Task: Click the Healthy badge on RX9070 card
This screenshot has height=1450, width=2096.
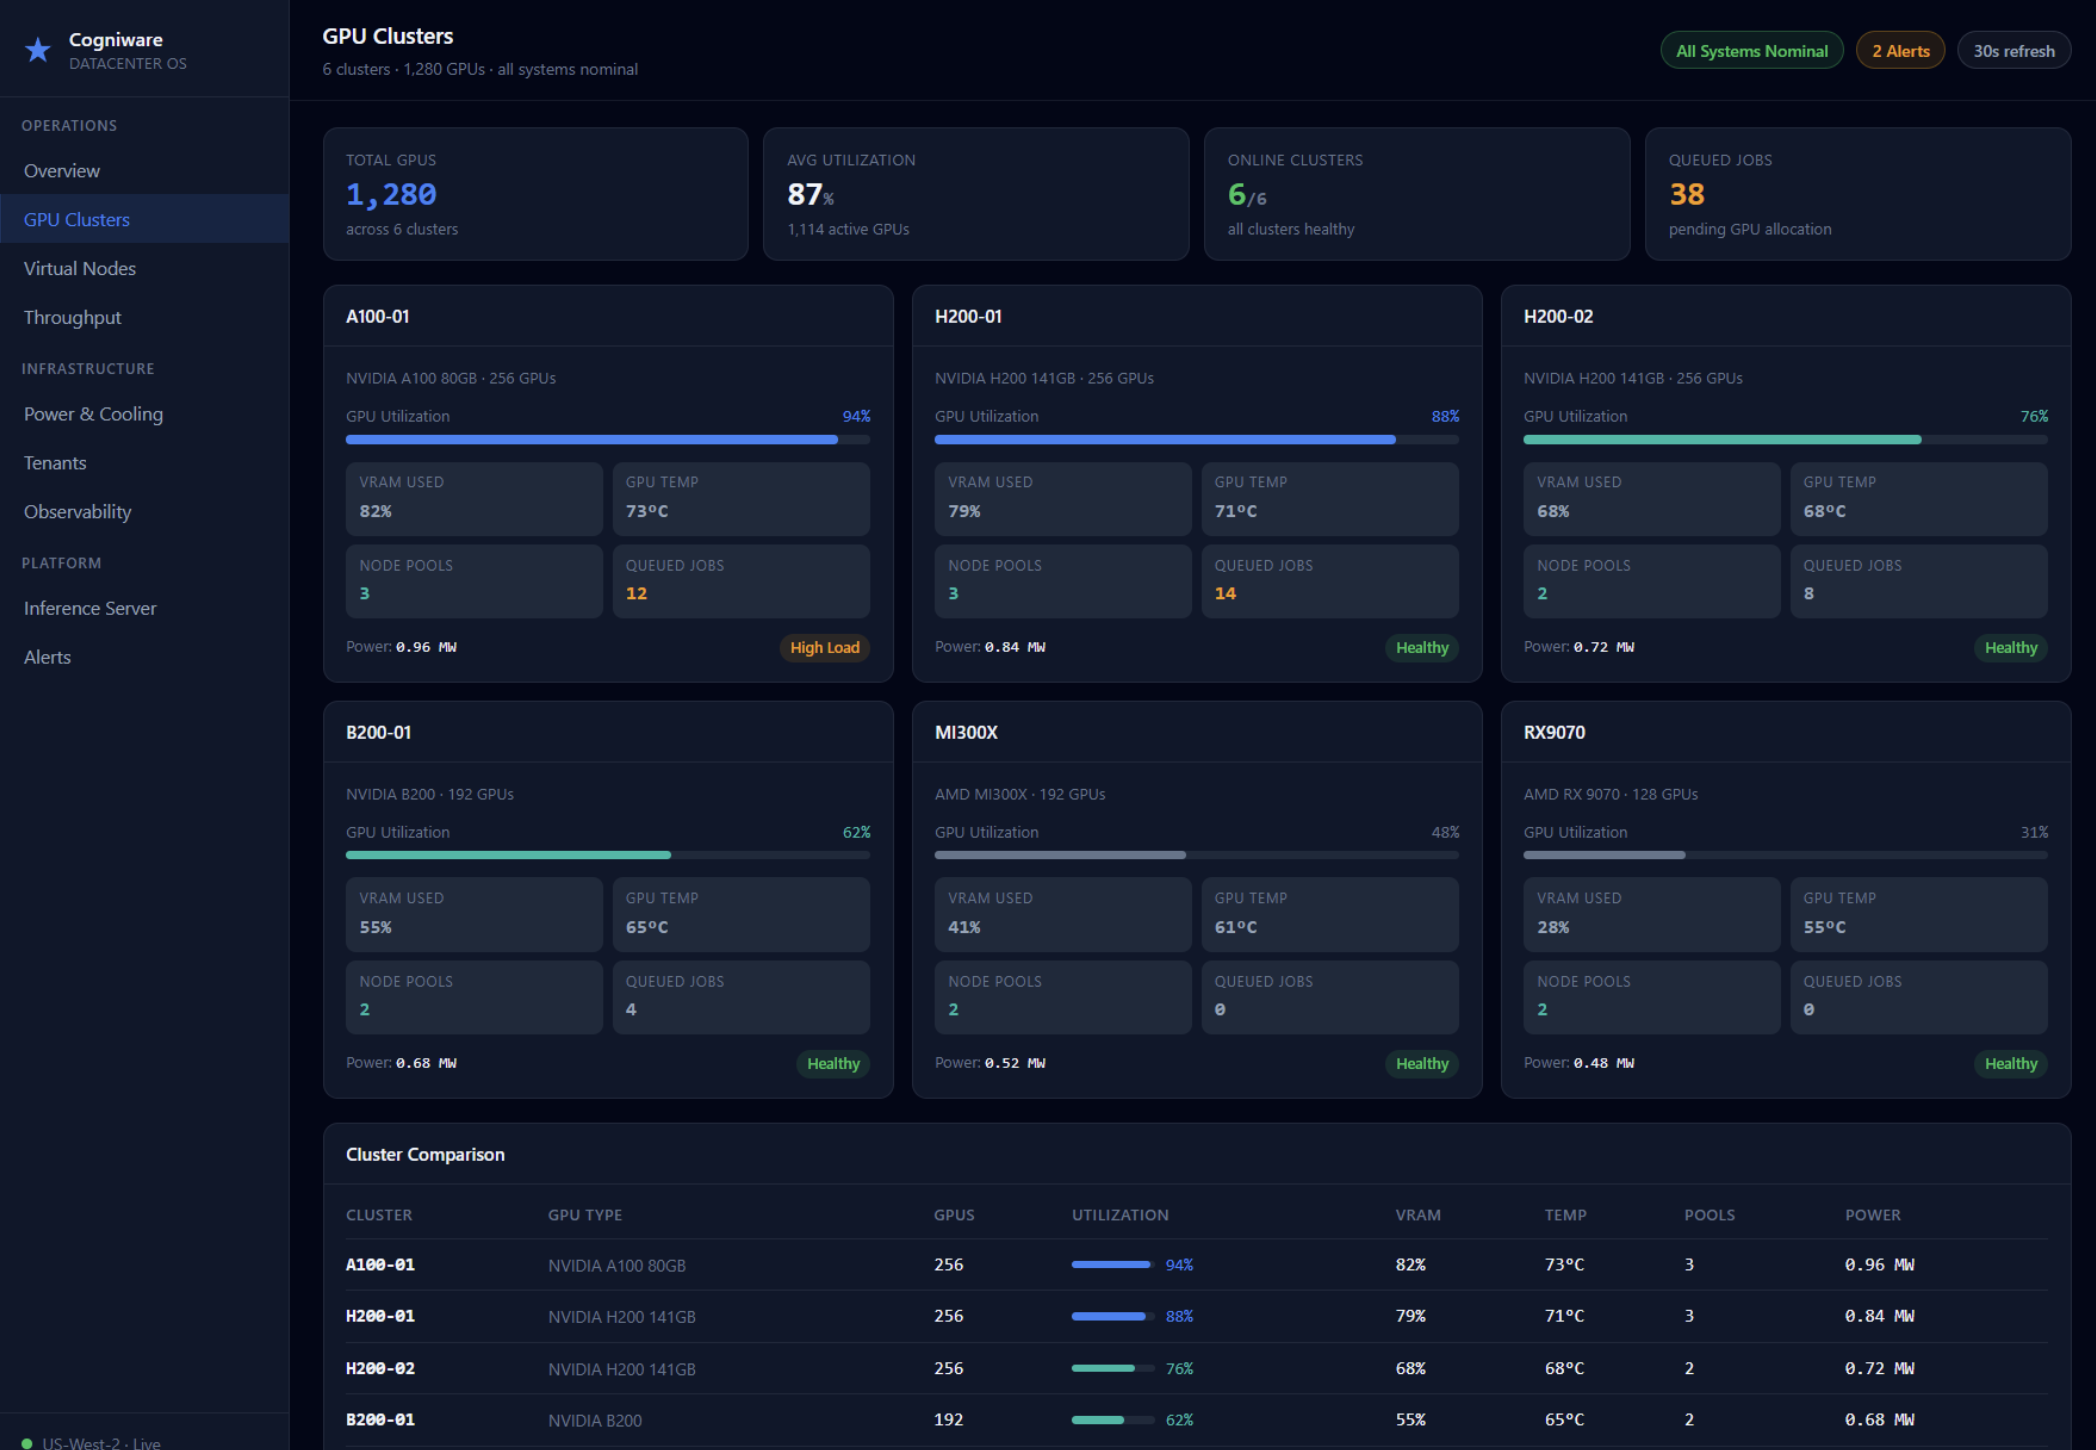Action: click(x=2010, y=1063)
